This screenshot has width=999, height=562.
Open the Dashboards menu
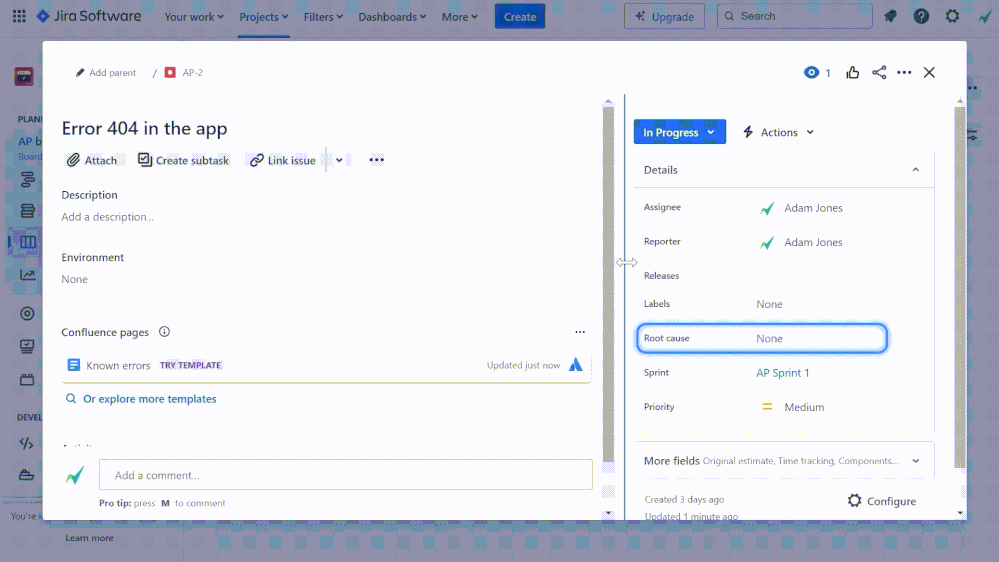point(392,17)
